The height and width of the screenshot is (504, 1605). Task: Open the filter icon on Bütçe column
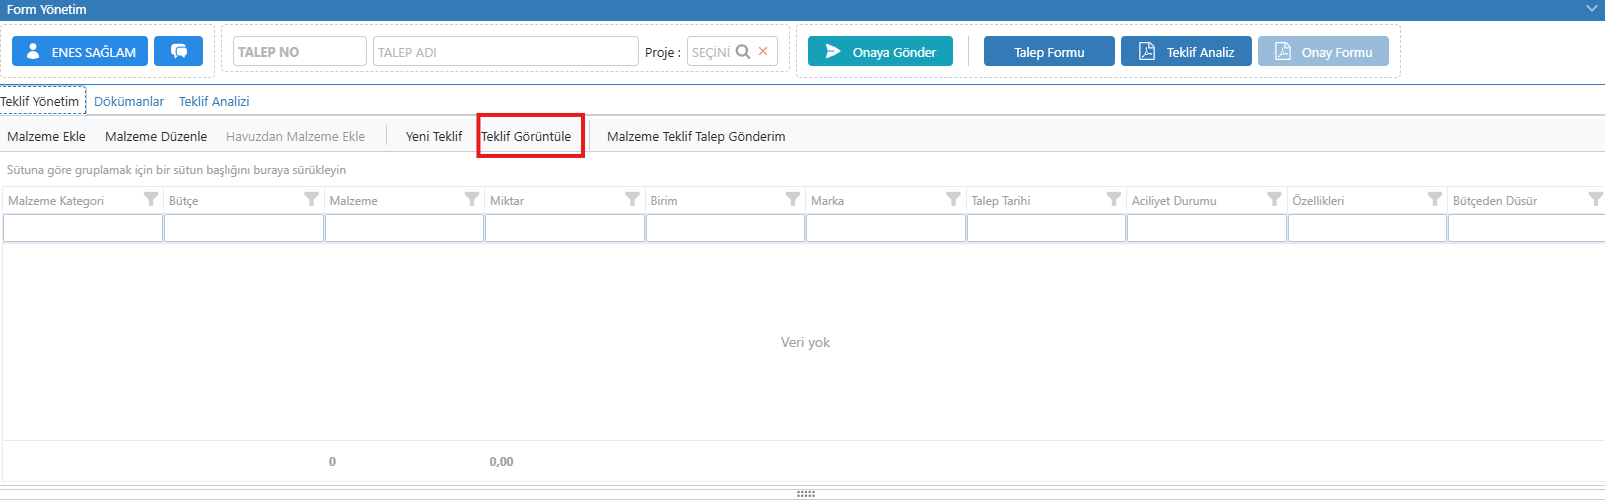click(311, 200)
